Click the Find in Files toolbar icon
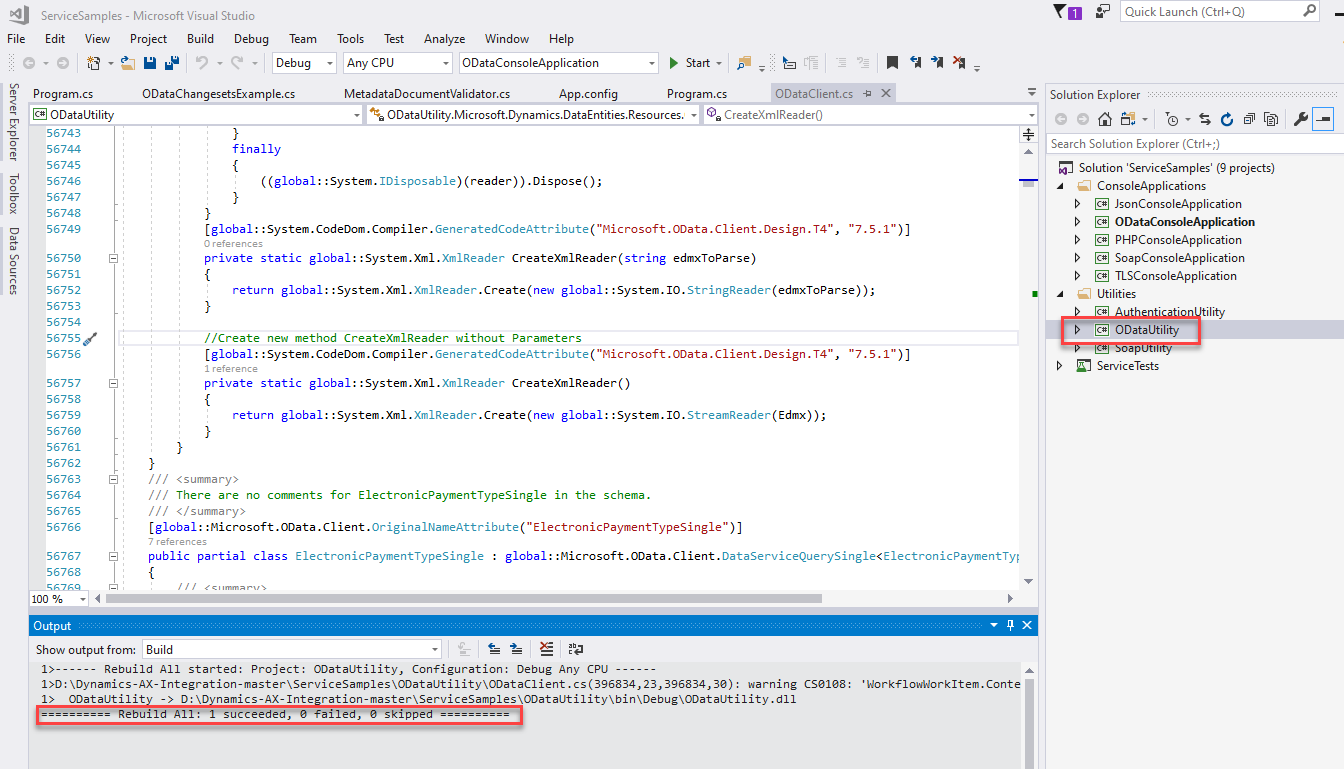The height and width of the screenshot is (769, 1344). (743, 63)
